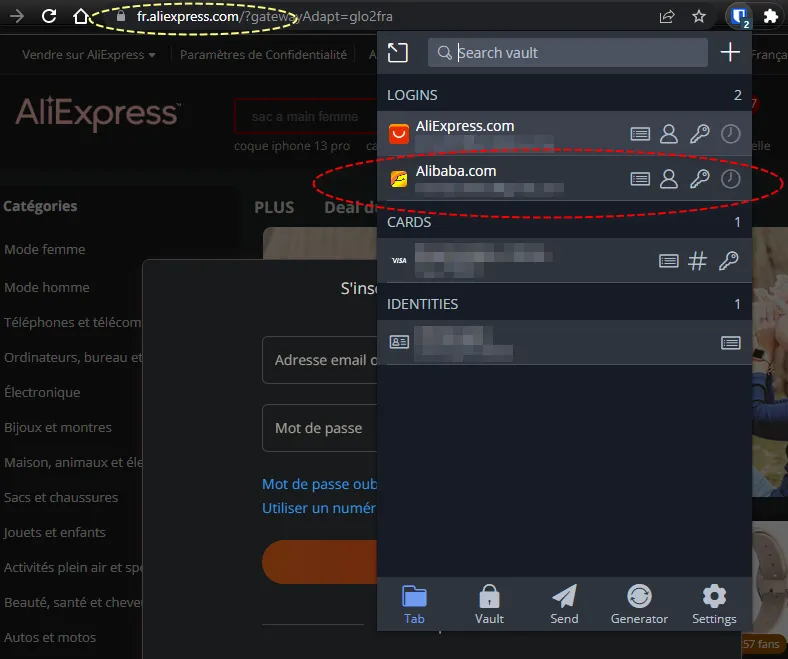Viewport: 788px width, 659px height.
Task: Open the Électronique category
Action: (x=42, y=392)
